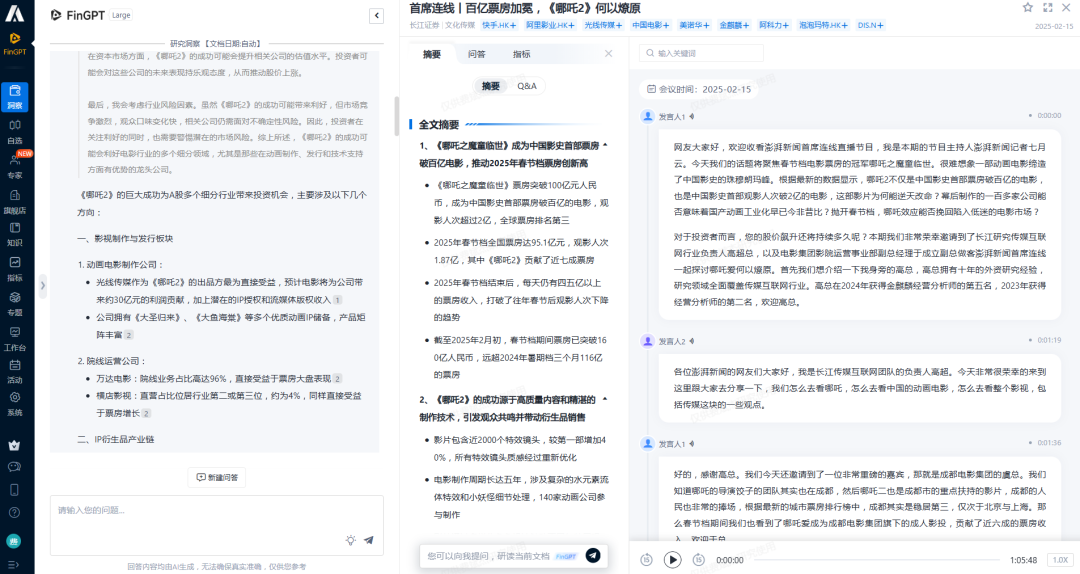
Task: Open the help question mark icon
Action: point(14,513)
